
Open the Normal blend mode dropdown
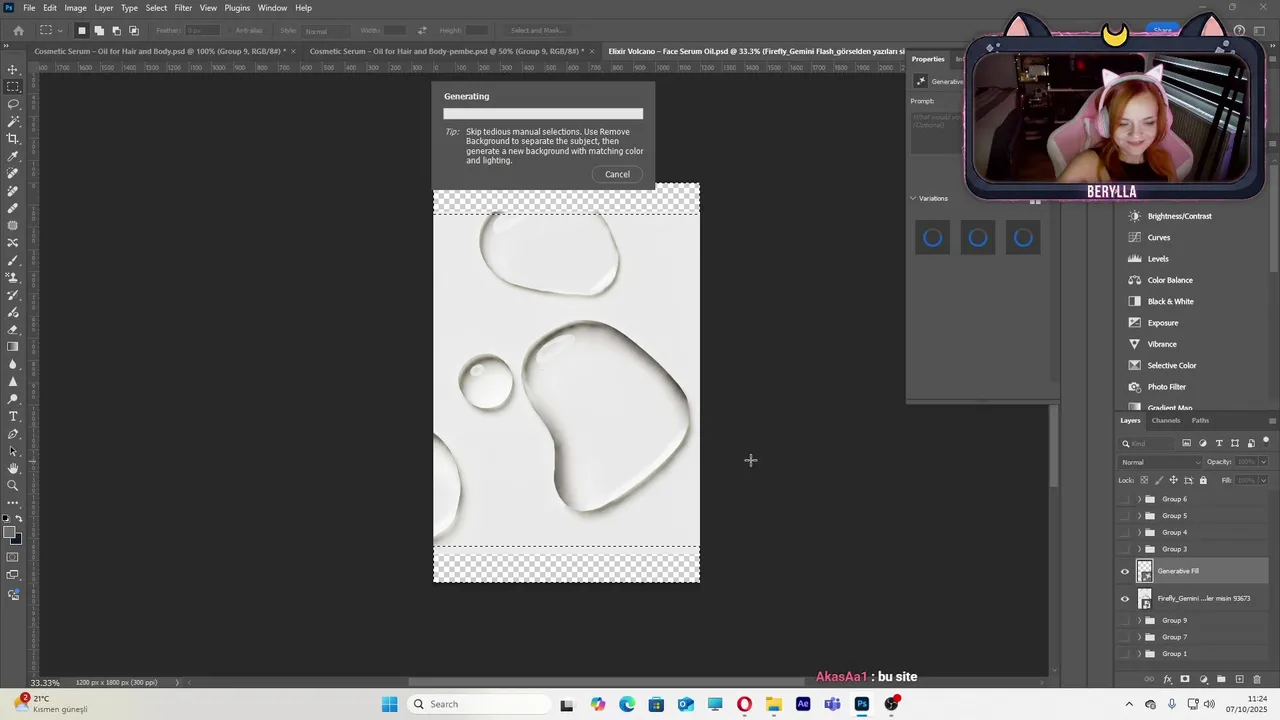point(1161,462)
